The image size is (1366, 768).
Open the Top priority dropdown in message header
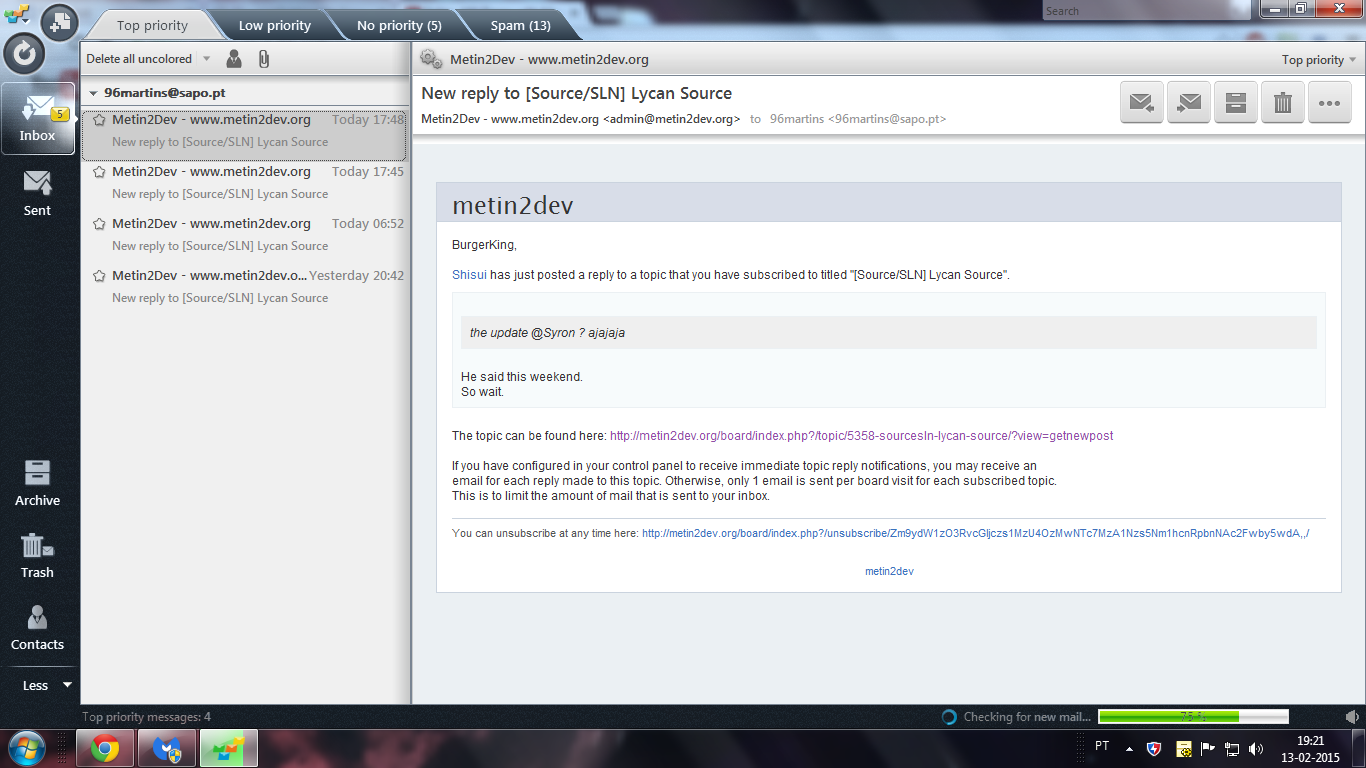pos(1319,59)
